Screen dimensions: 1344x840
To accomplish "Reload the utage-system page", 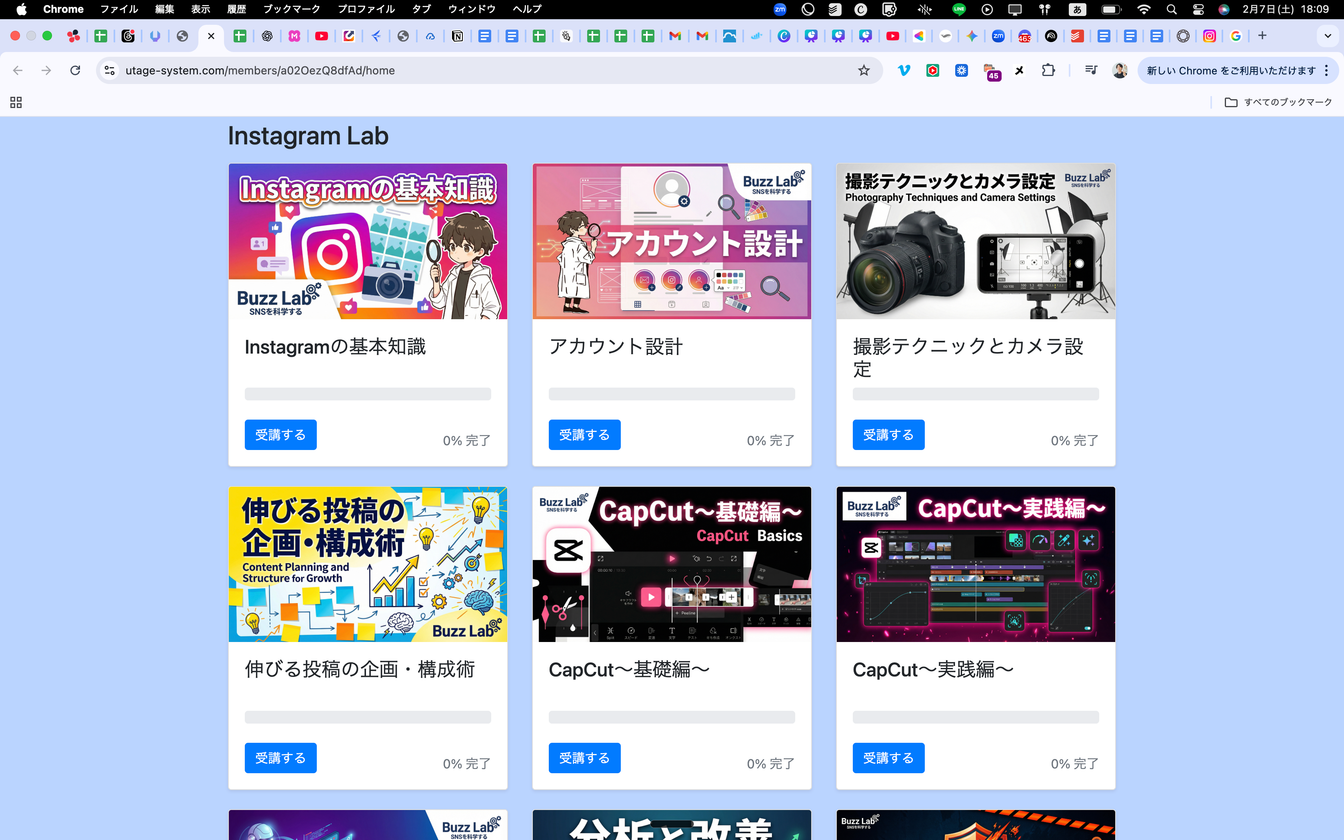I will tap(75, 71).
